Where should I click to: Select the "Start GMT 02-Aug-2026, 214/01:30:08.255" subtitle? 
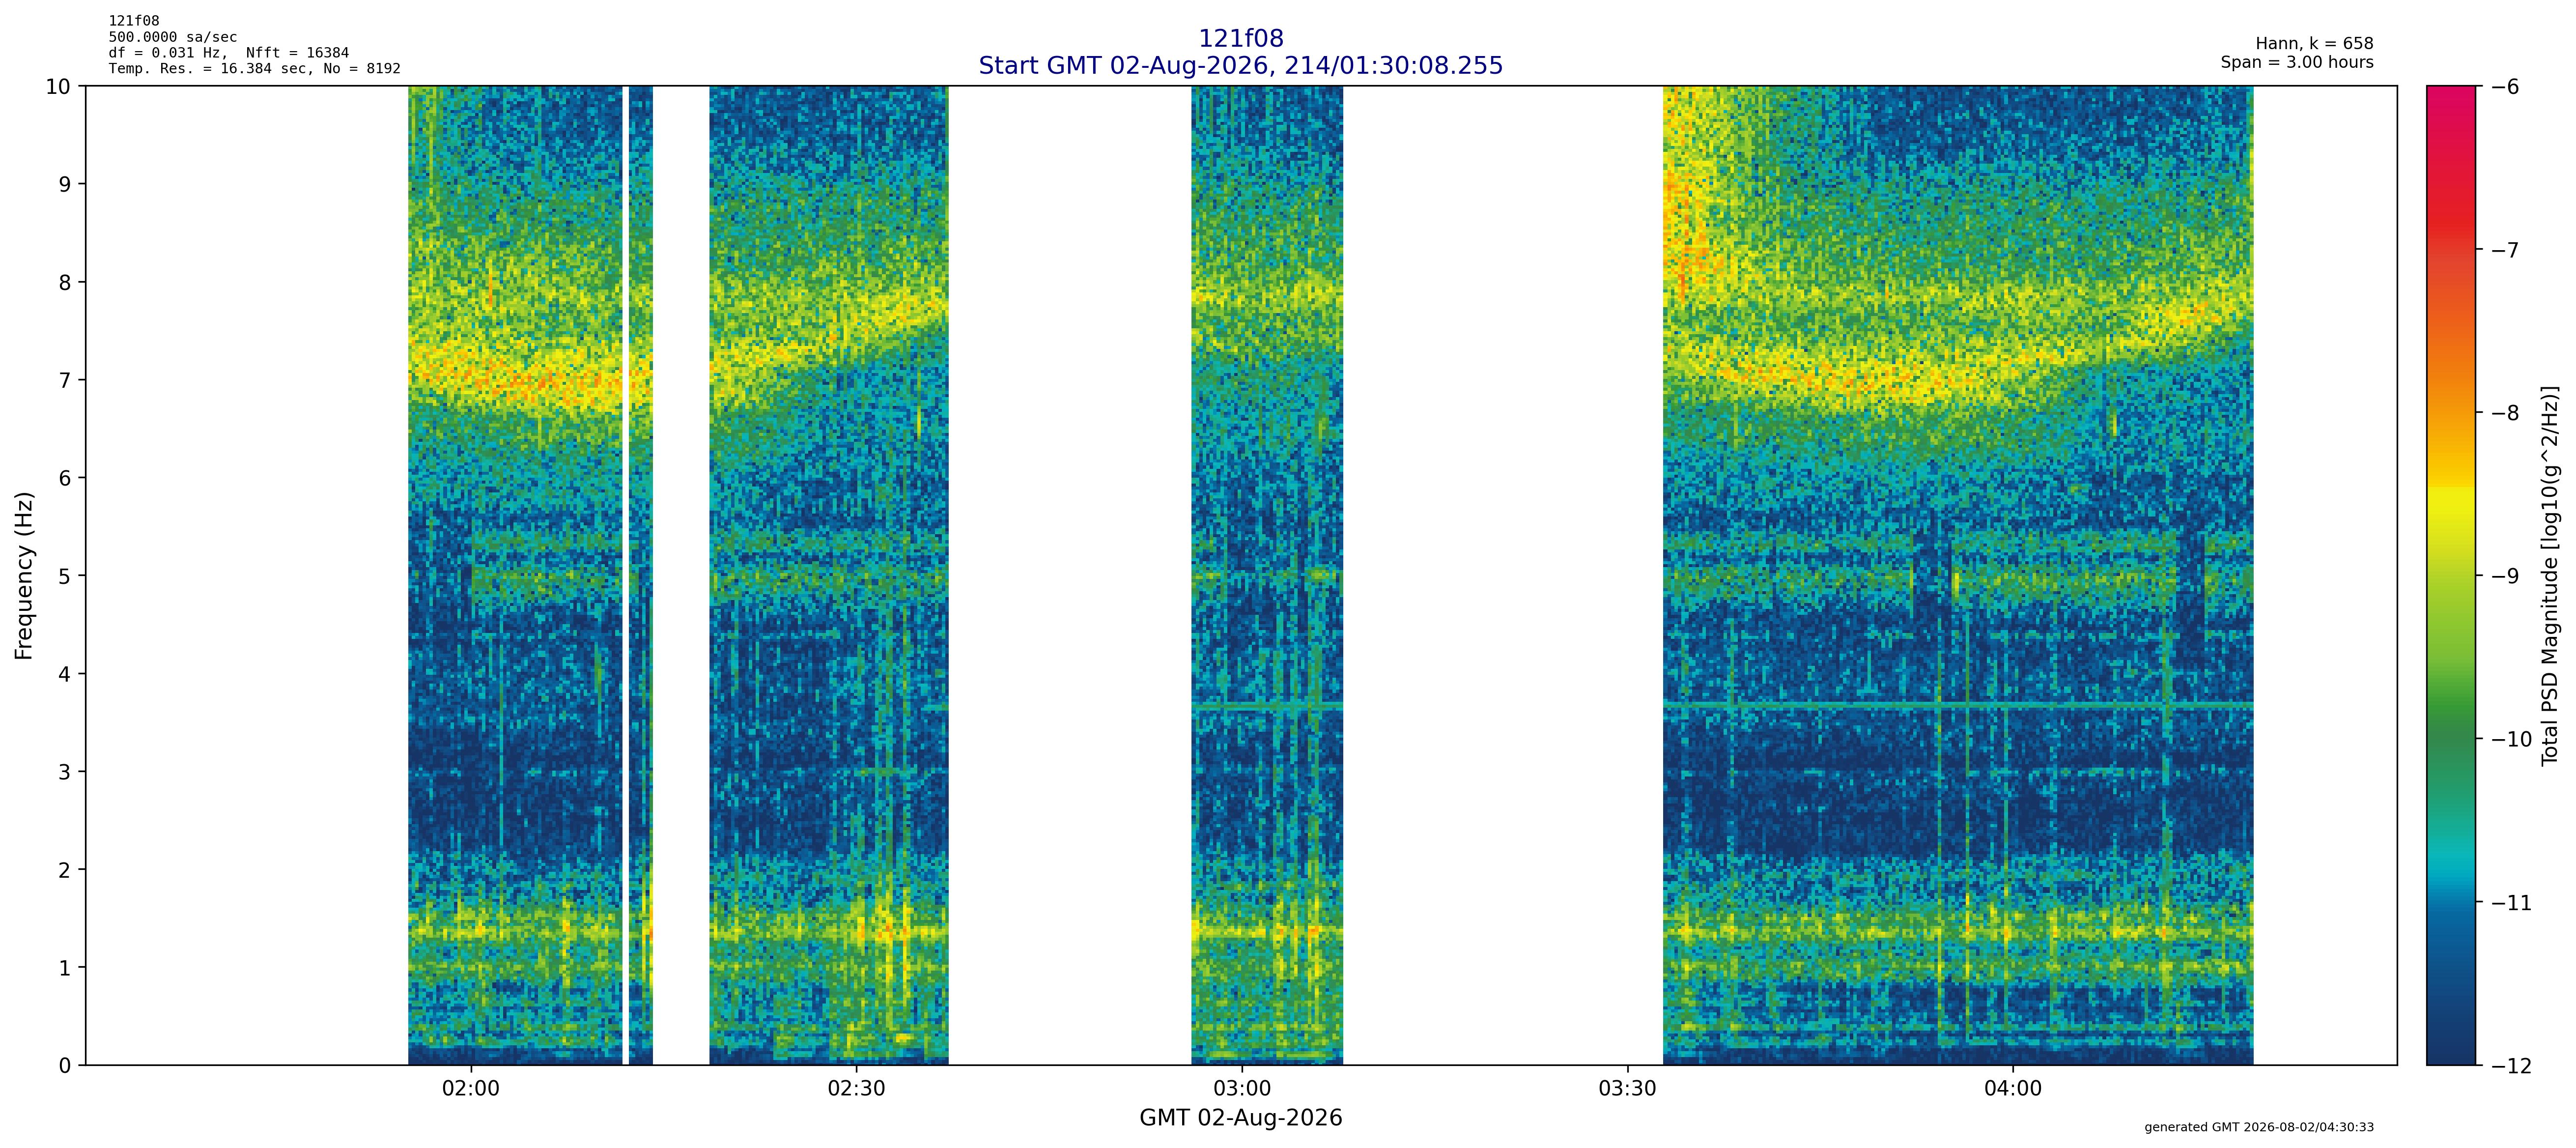click(1240, 65)
